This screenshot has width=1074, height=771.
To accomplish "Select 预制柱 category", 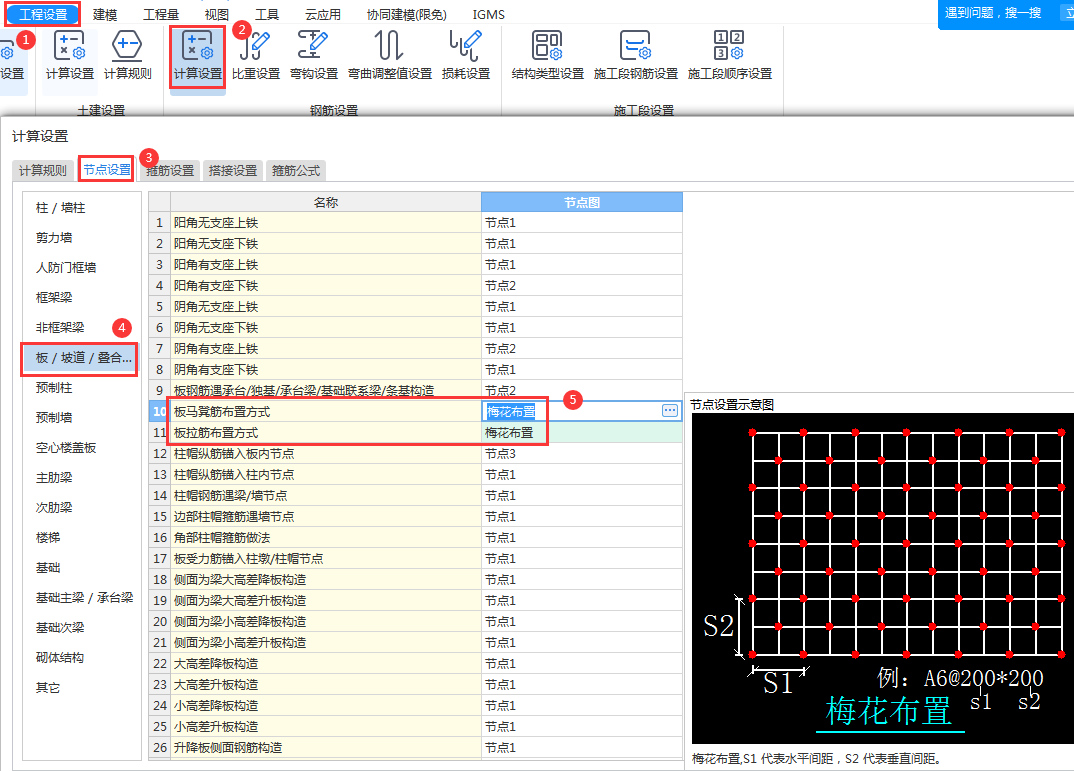I will coord(54,388).
